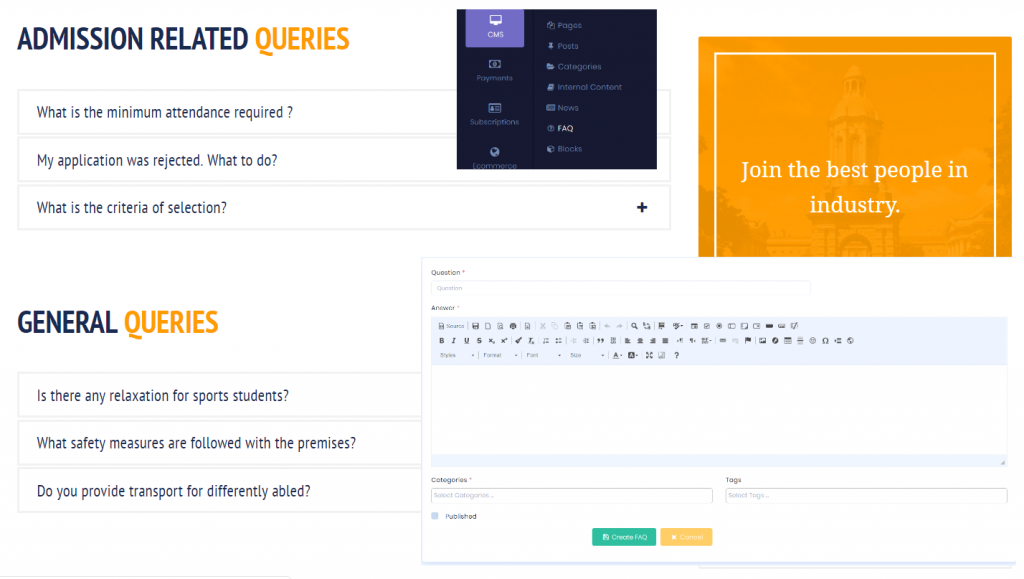Click the Create FAQ button
This screenshot has height=579, width=1024.
pyautogui.click(x=623, y=537)
